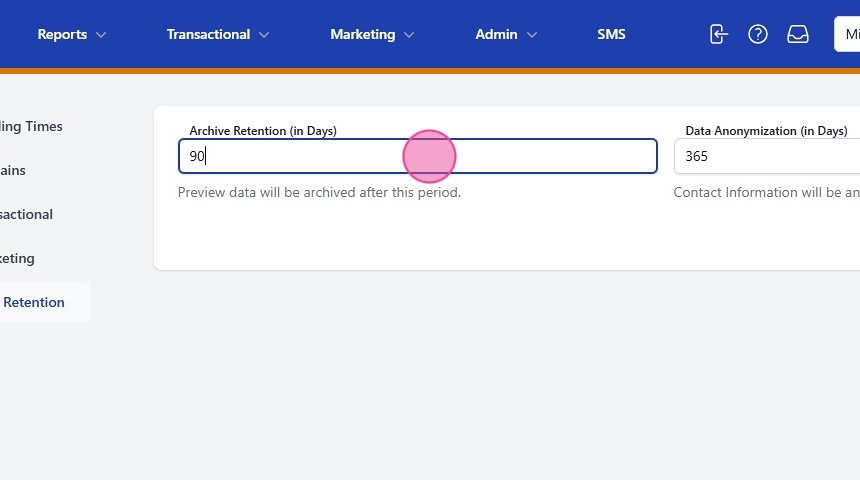This screenshot has height=480, width=860.
Task: Expand the chevron beside Reports
Action: click(x=101, y=35)
